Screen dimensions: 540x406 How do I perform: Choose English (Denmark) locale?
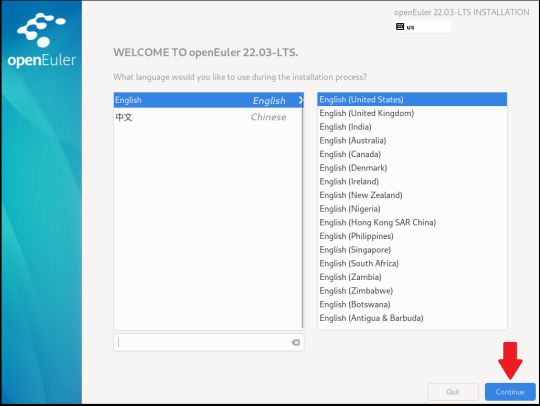(x=412, y=168)
